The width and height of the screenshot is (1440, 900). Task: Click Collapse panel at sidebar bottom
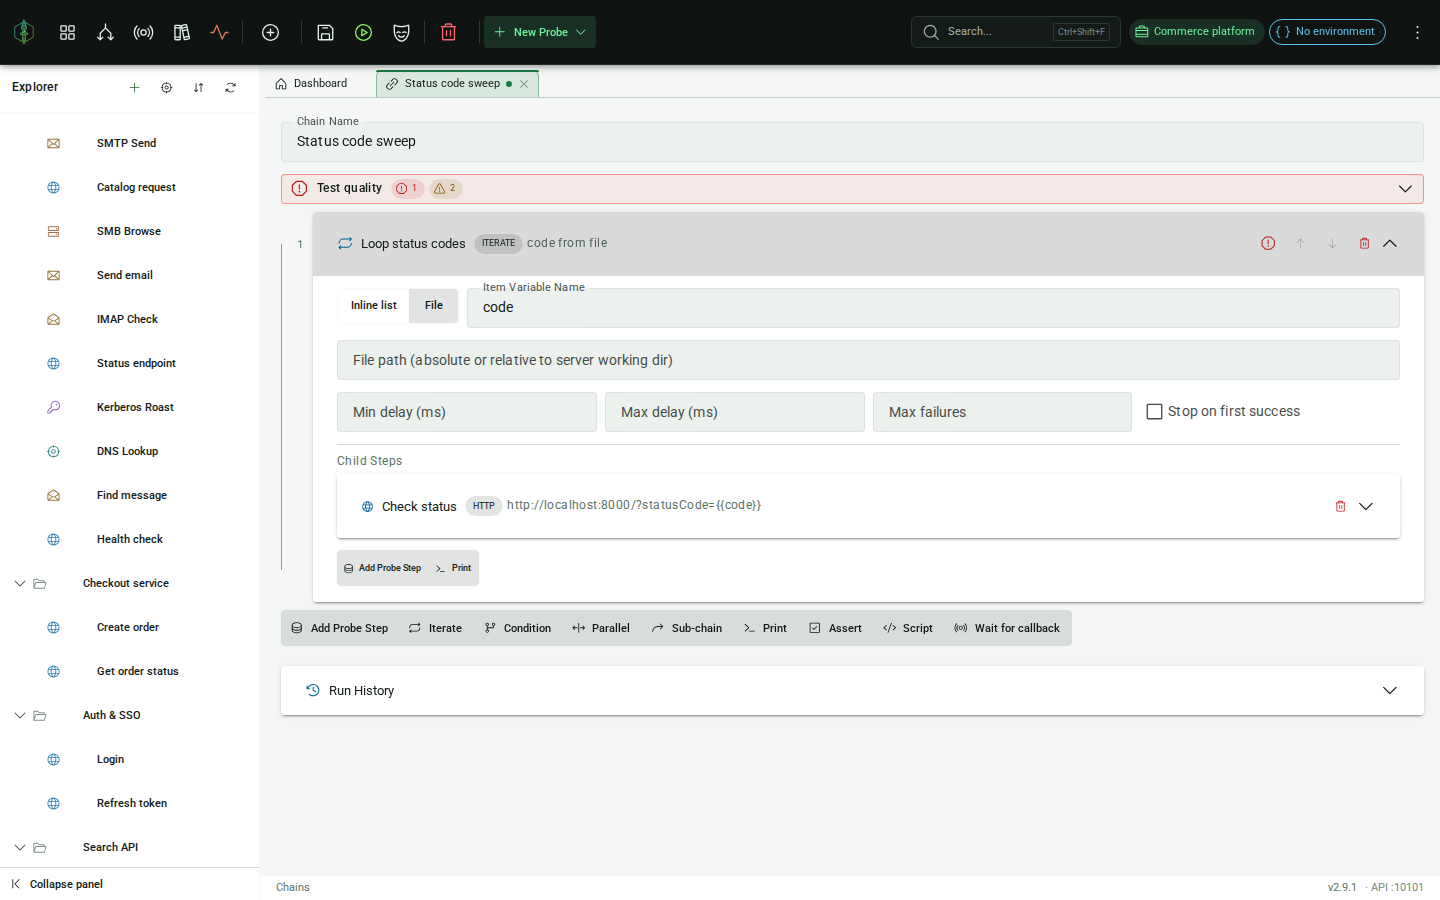click(58, 884)
